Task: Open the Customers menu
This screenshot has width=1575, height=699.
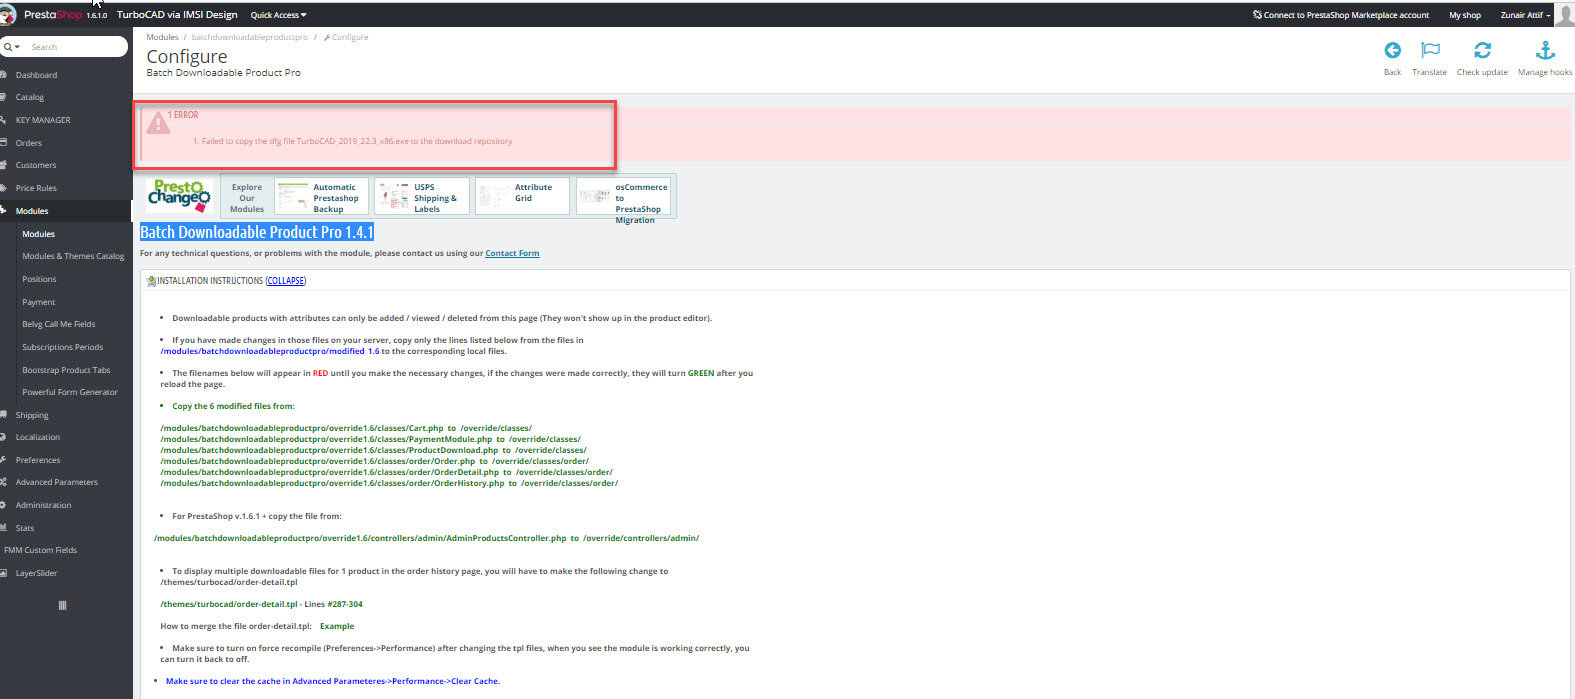Action: pos(35,165)
